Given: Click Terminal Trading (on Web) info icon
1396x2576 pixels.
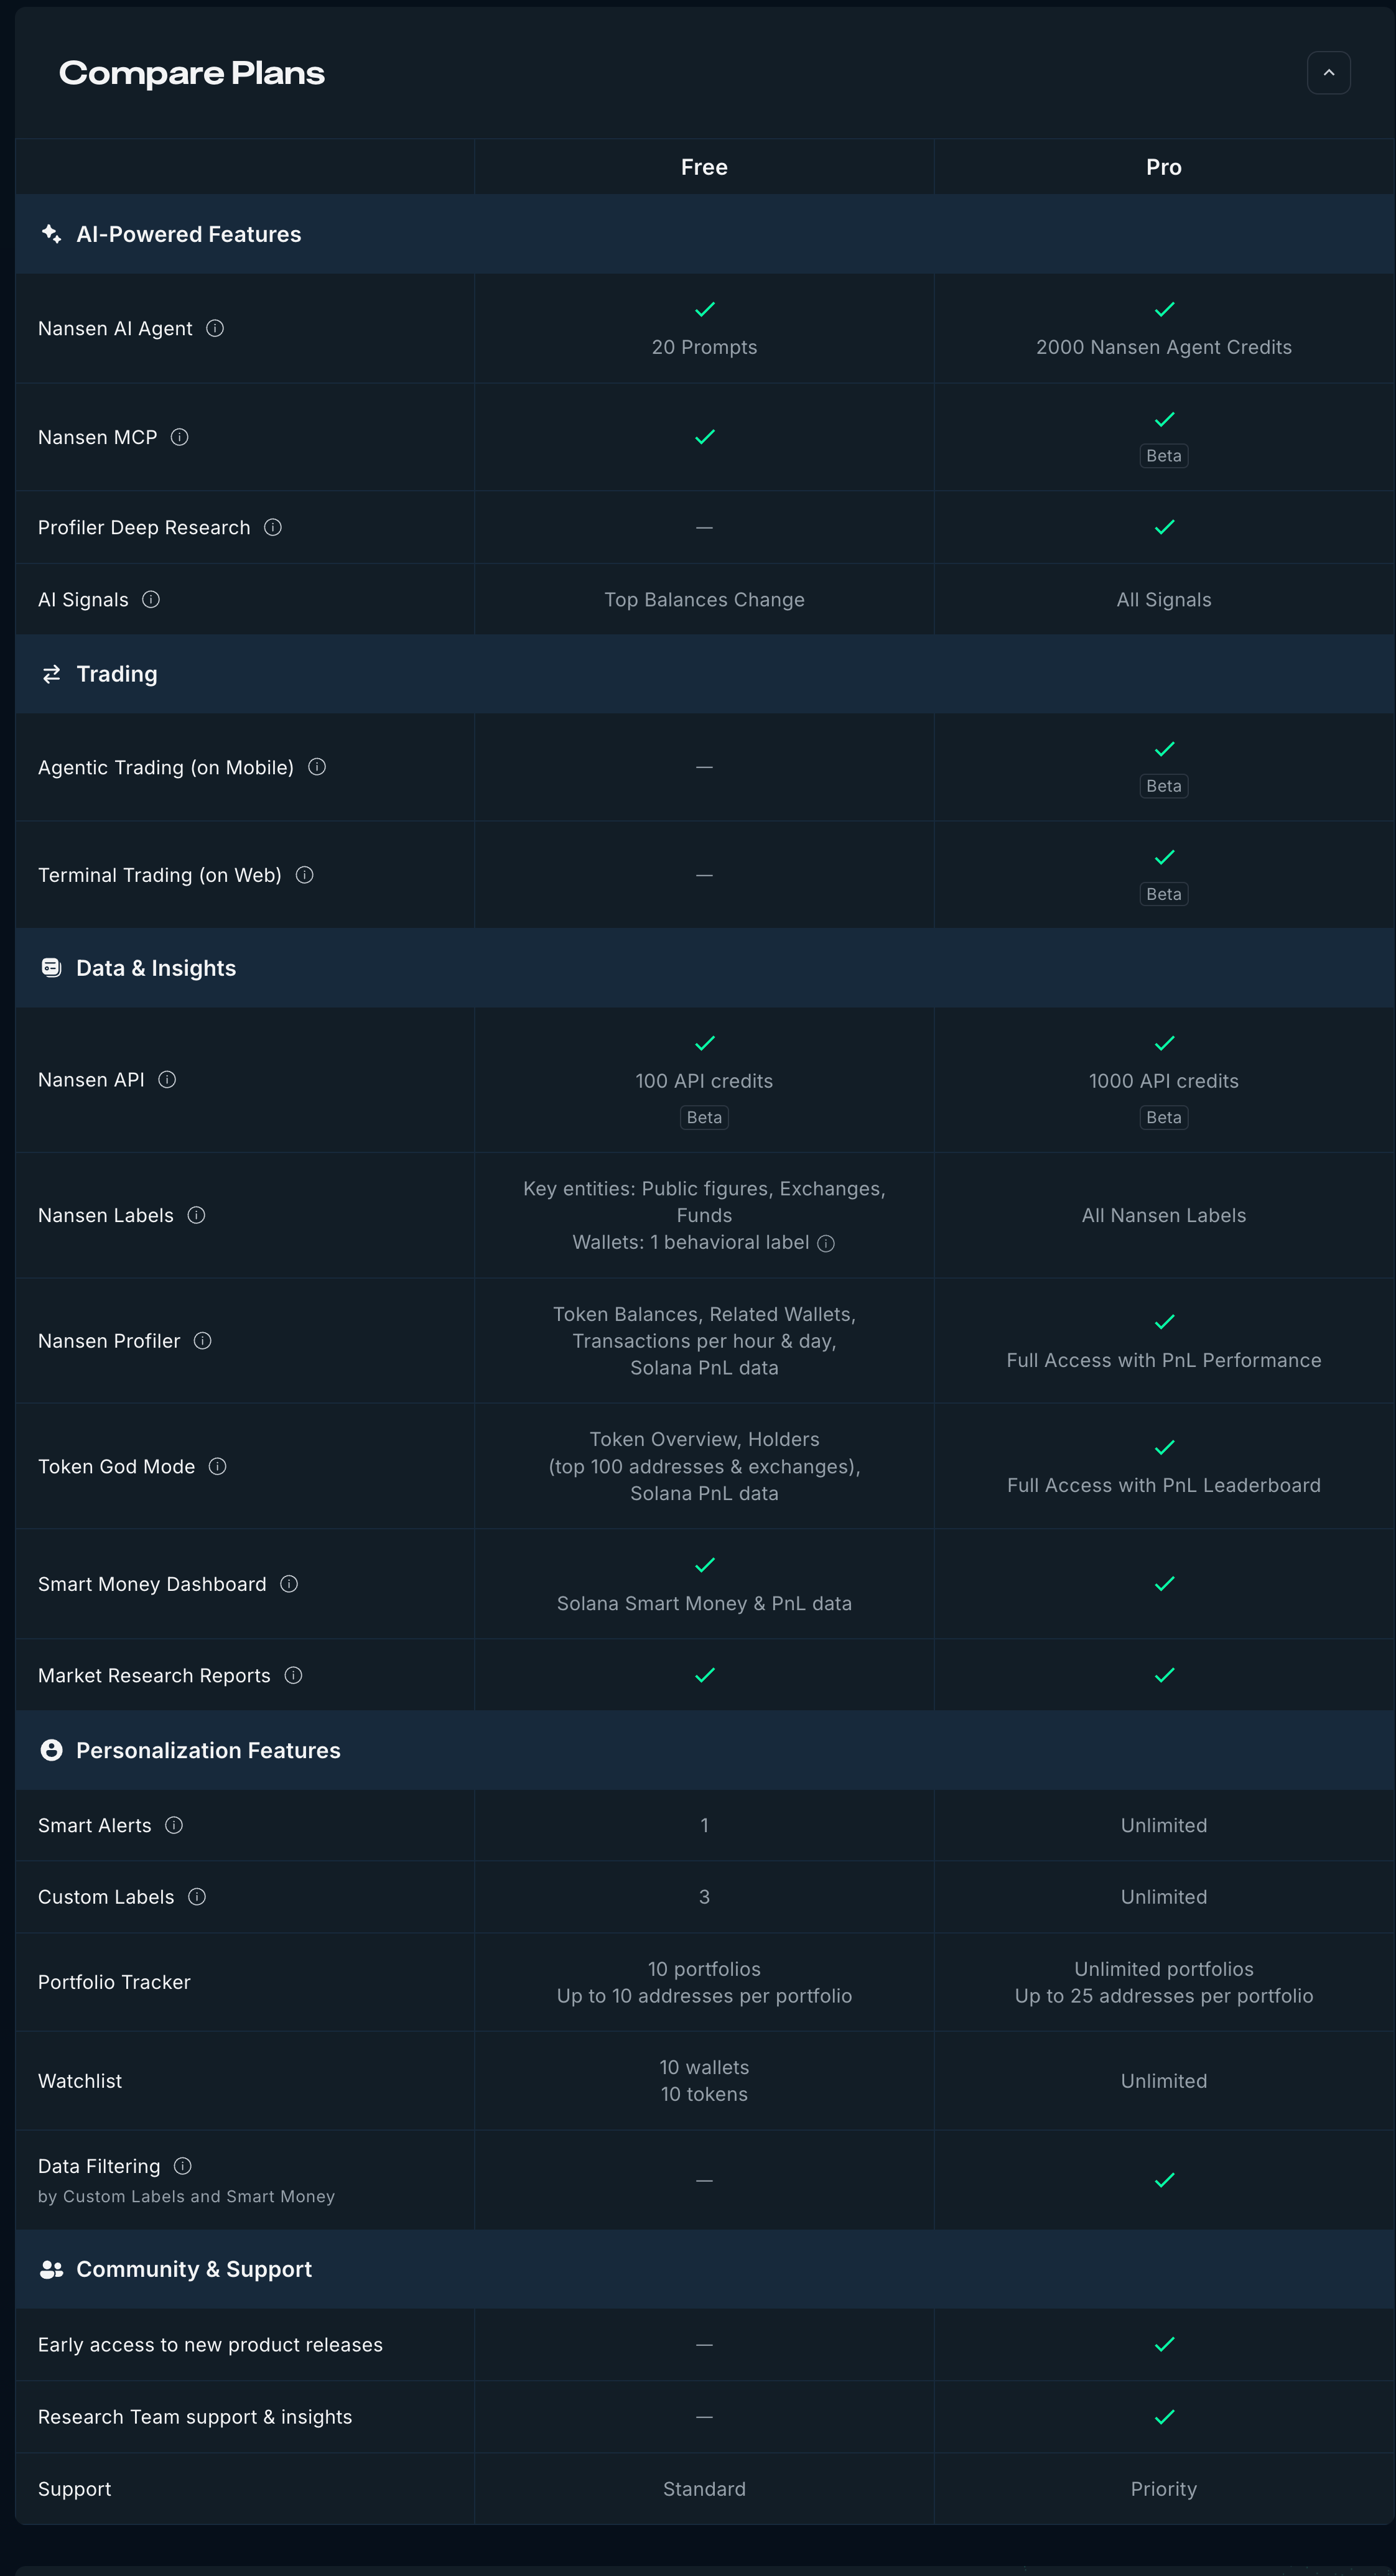Looking at the screenshot, I should [305, 875].
